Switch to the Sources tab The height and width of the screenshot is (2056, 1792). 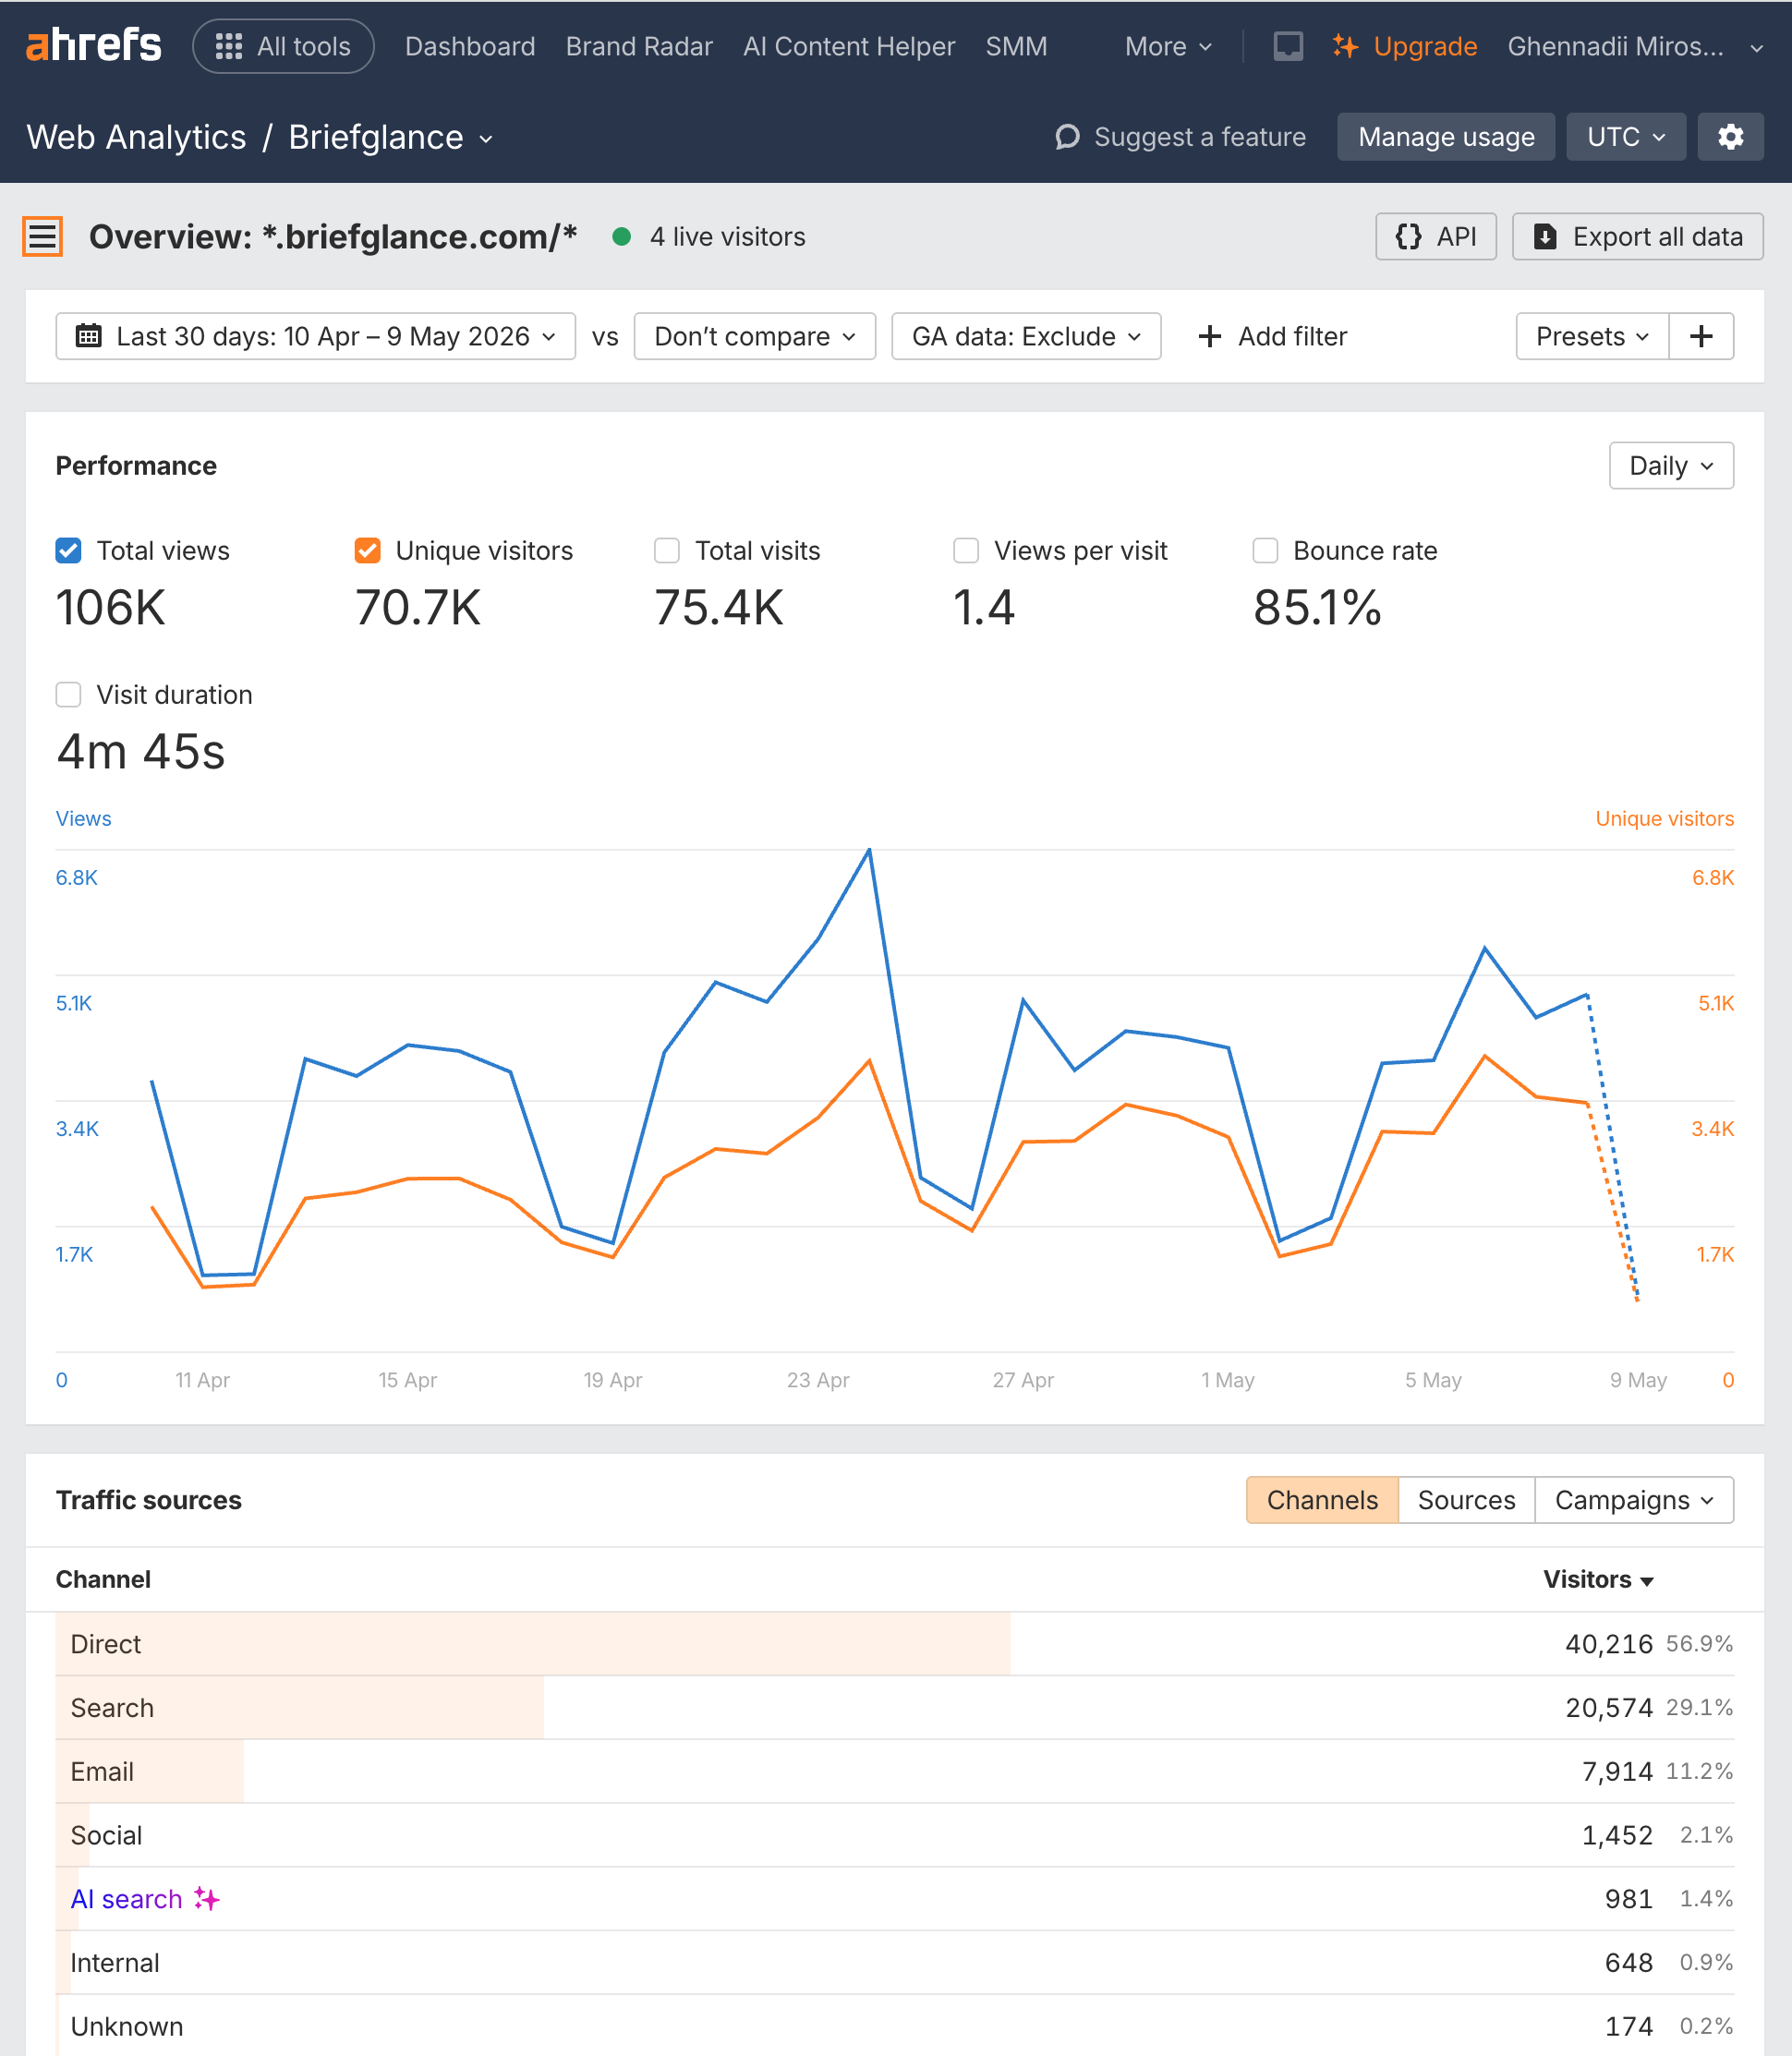click(x=1466, y=1500)
